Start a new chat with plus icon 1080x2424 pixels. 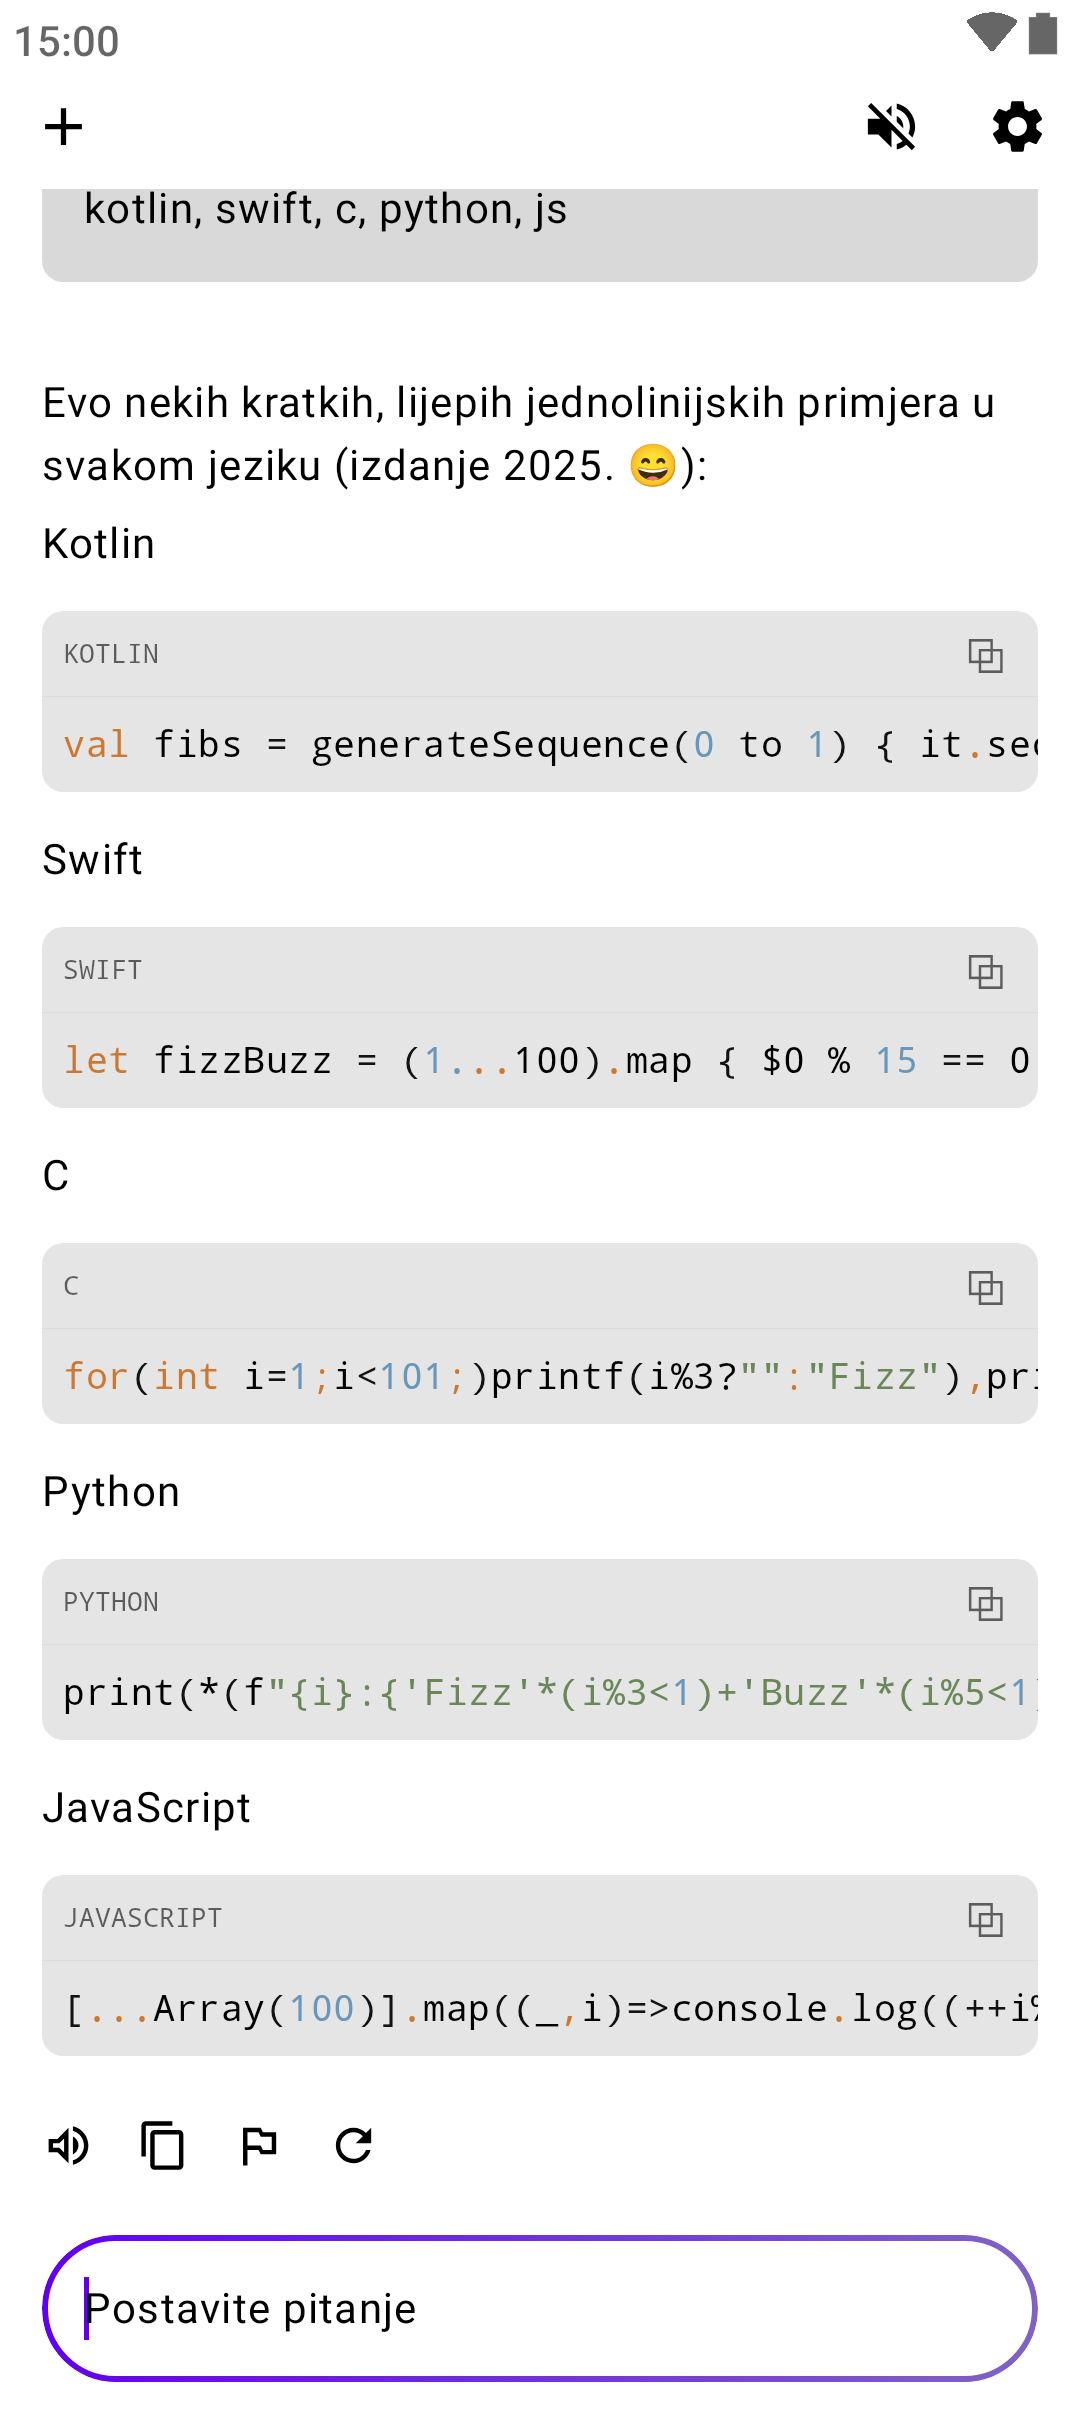point(63,127)
